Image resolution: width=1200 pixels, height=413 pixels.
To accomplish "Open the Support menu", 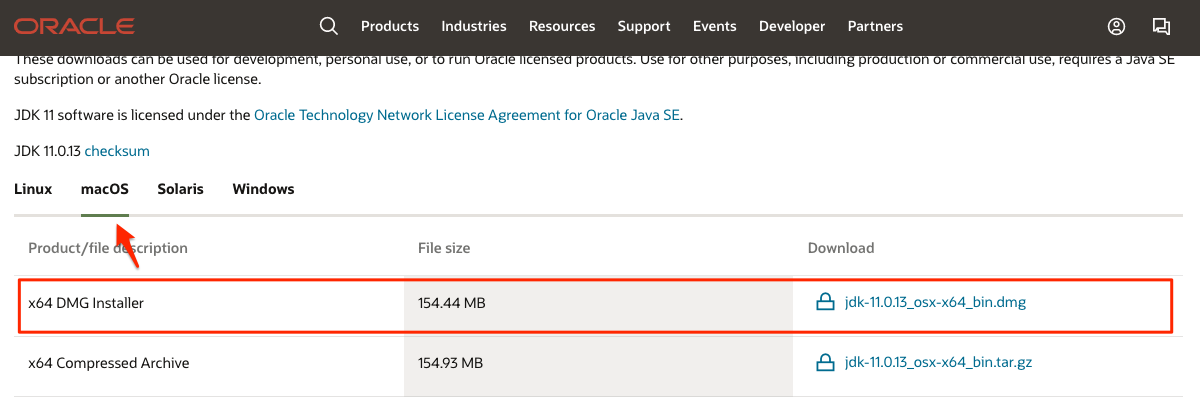I will [644, 26].
